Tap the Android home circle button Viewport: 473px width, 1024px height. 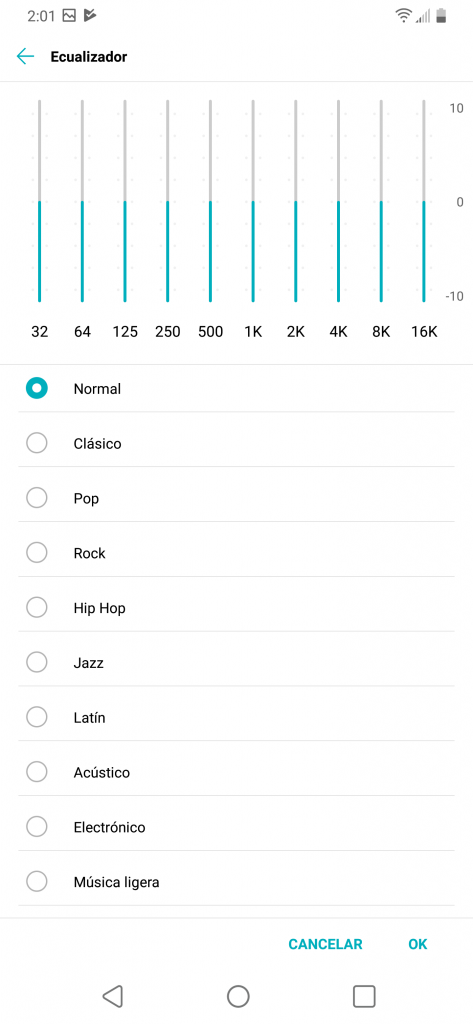pyautogui.click(x=238, y=996)
